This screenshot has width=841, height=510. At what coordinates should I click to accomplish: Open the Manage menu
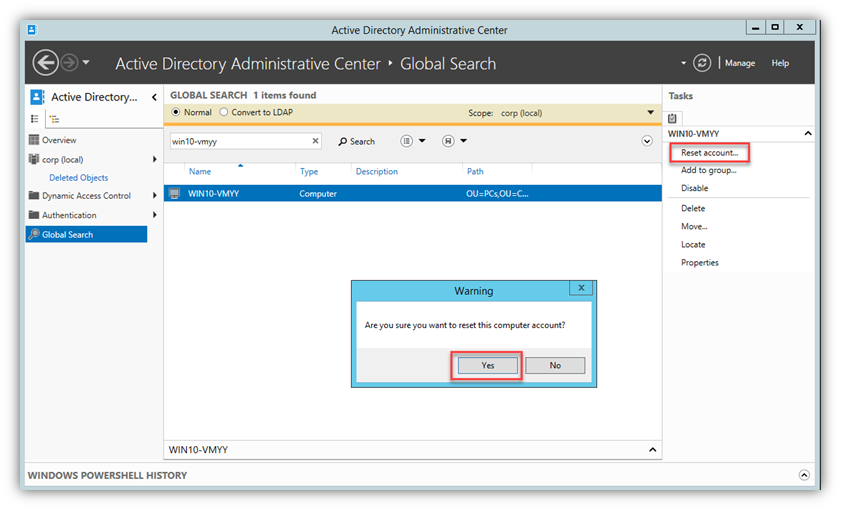pos(740,63)
